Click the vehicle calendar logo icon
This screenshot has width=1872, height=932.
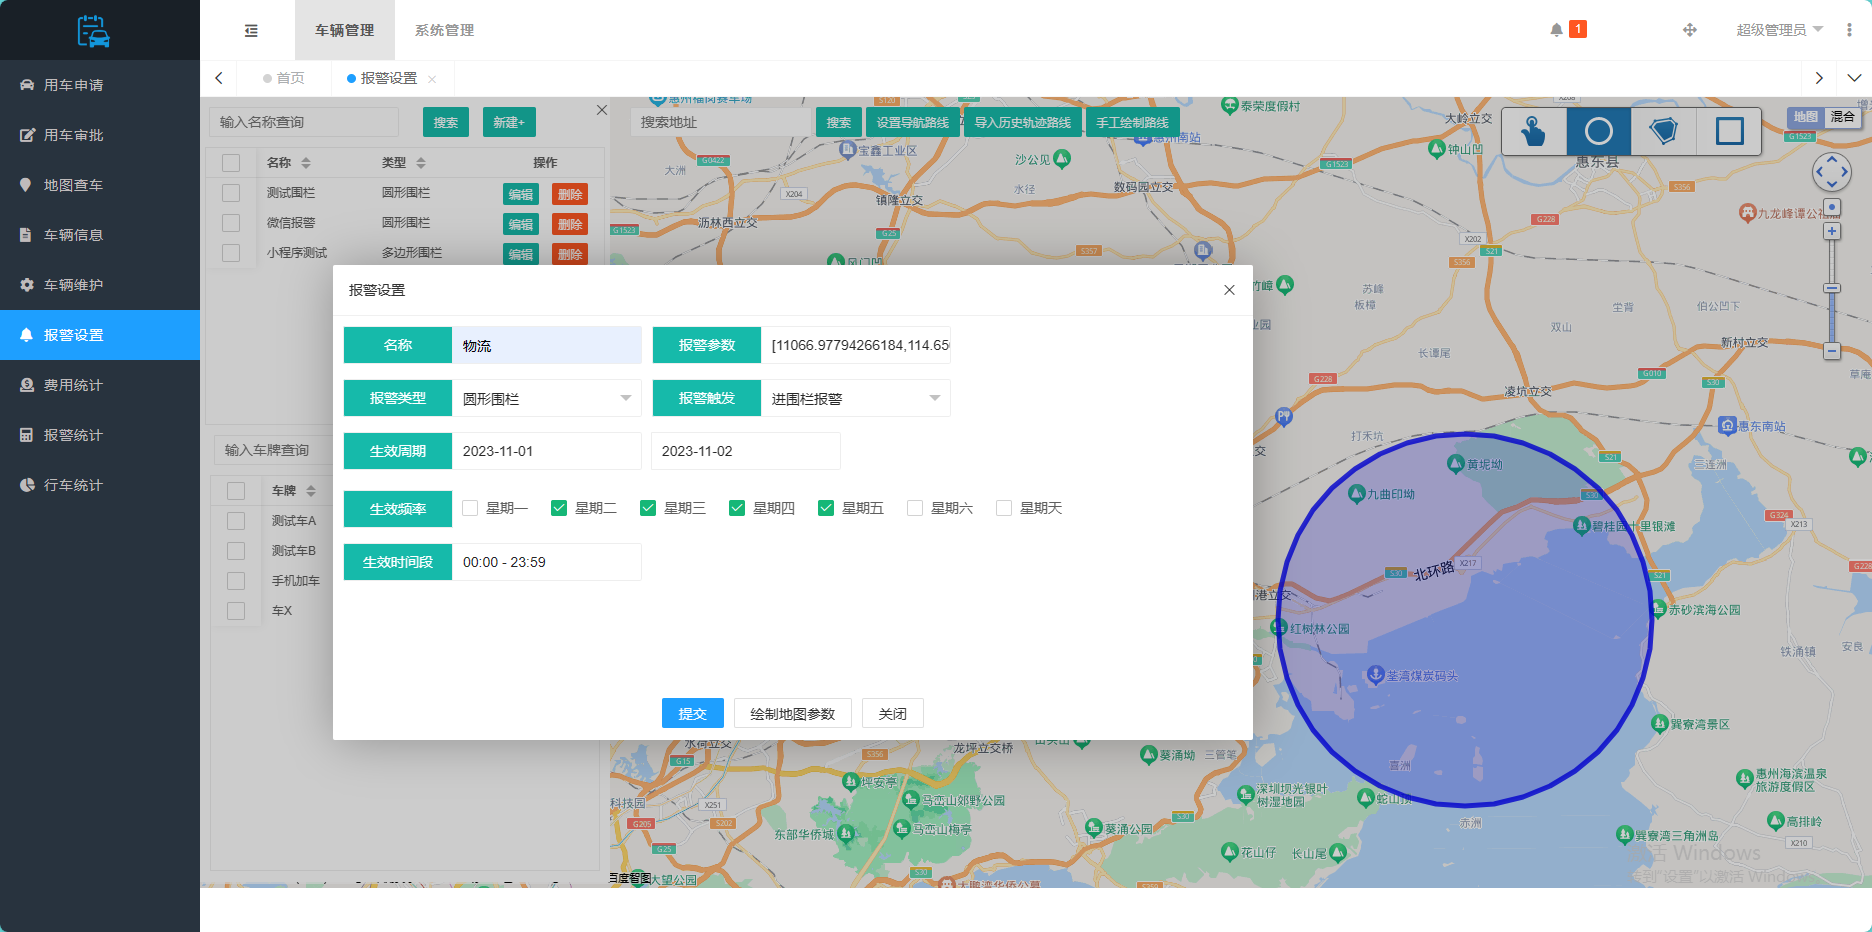click(x=93, y=31)
